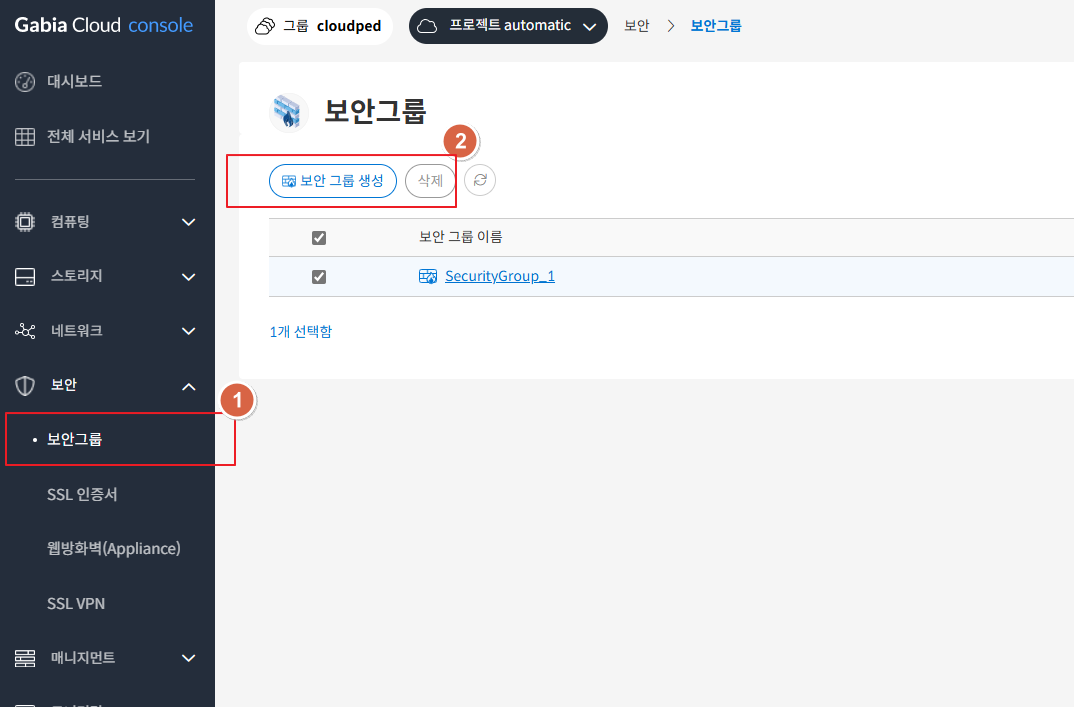Image resolution: width=1074 pixels, height=707 pixels.
Task: Click the 그룹 cloudped selector
Action: (x=319, y=26)
